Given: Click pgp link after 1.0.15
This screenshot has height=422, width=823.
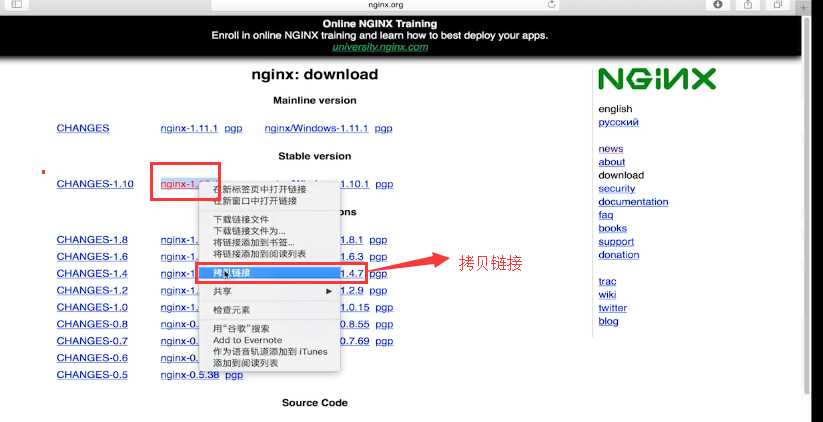Looking at the screenshot, I should [x=384, y=307].
